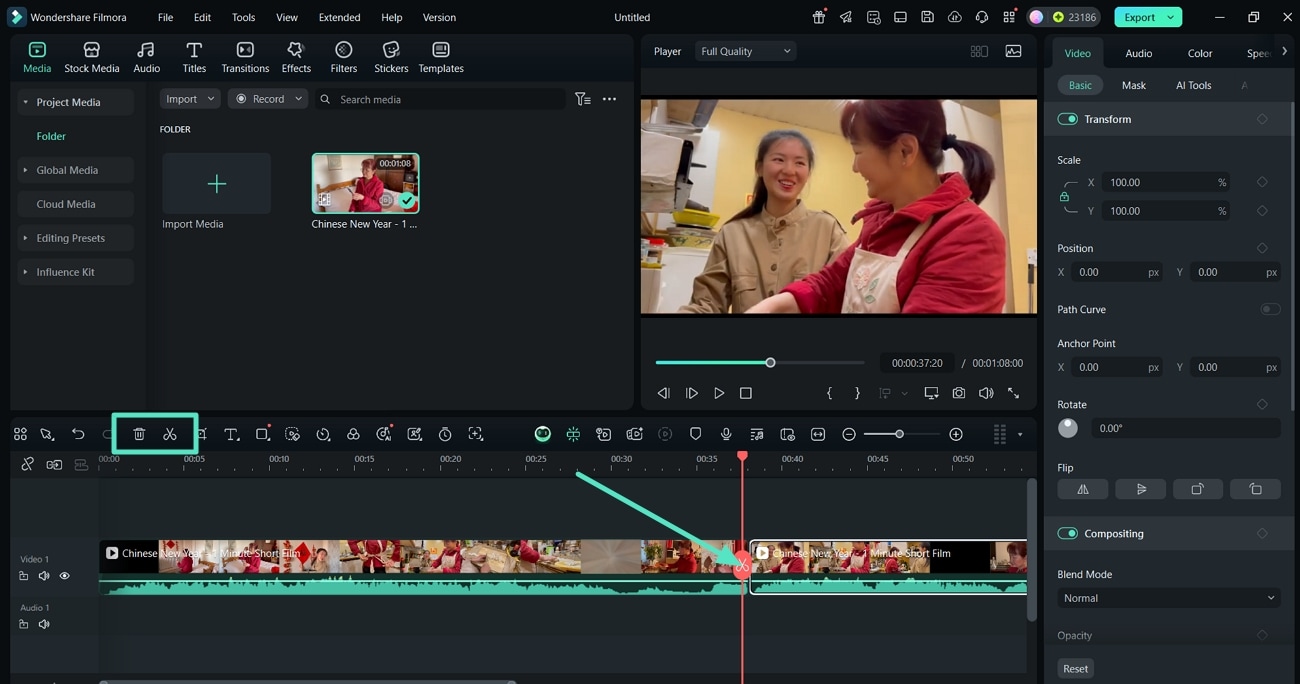Toggle the Transform switch off
This screenshot has width=1300, height=684.
1067,119
